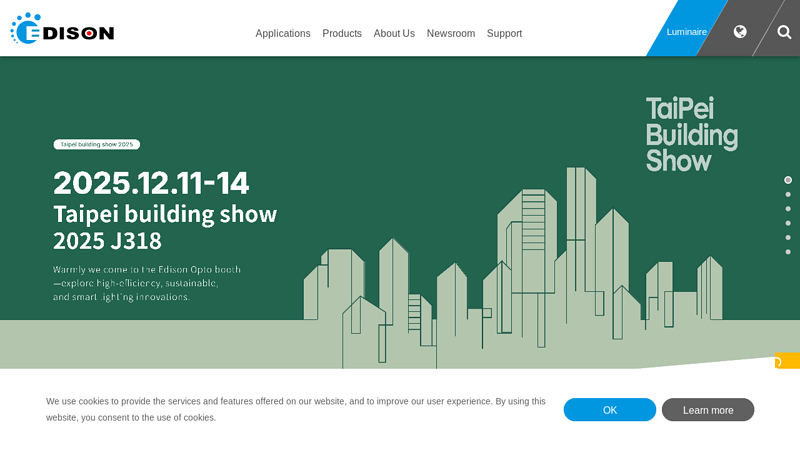Viewport: 800px width, 450px height.
Task: Jump to the fifth carousel slide dot
Action: coord(788,238)
